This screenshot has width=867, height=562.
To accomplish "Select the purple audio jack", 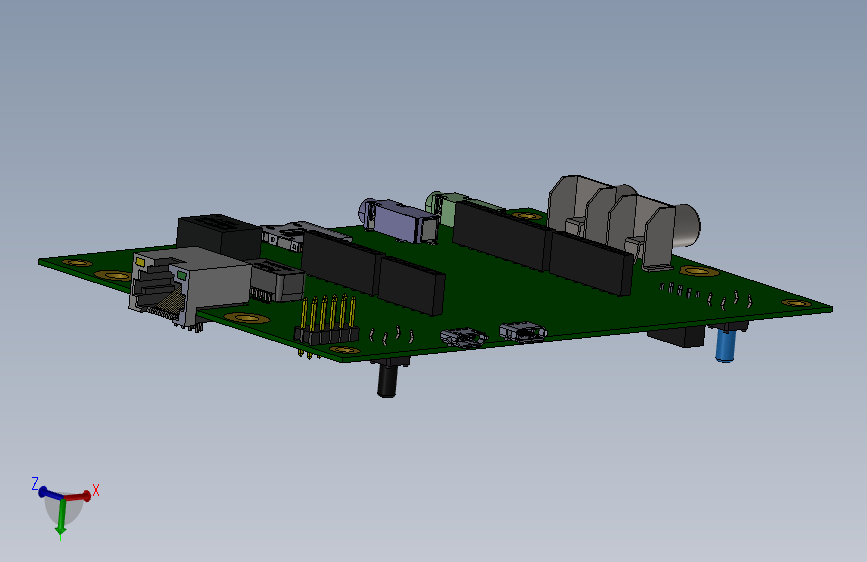I will tap(399, 221).
